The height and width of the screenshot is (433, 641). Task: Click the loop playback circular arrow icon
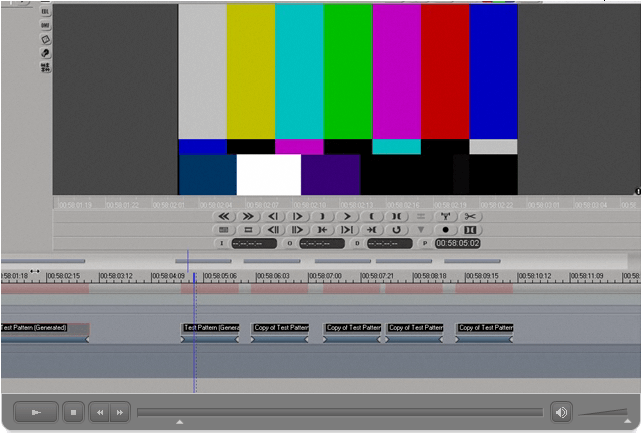tap(396, 230)
